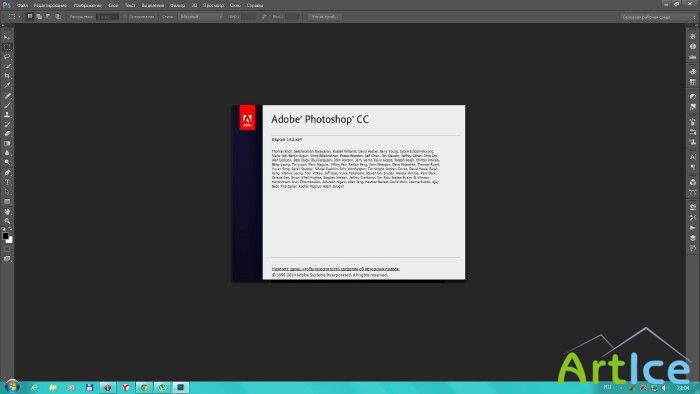Open the Фильтр menu

coord(177,5)
